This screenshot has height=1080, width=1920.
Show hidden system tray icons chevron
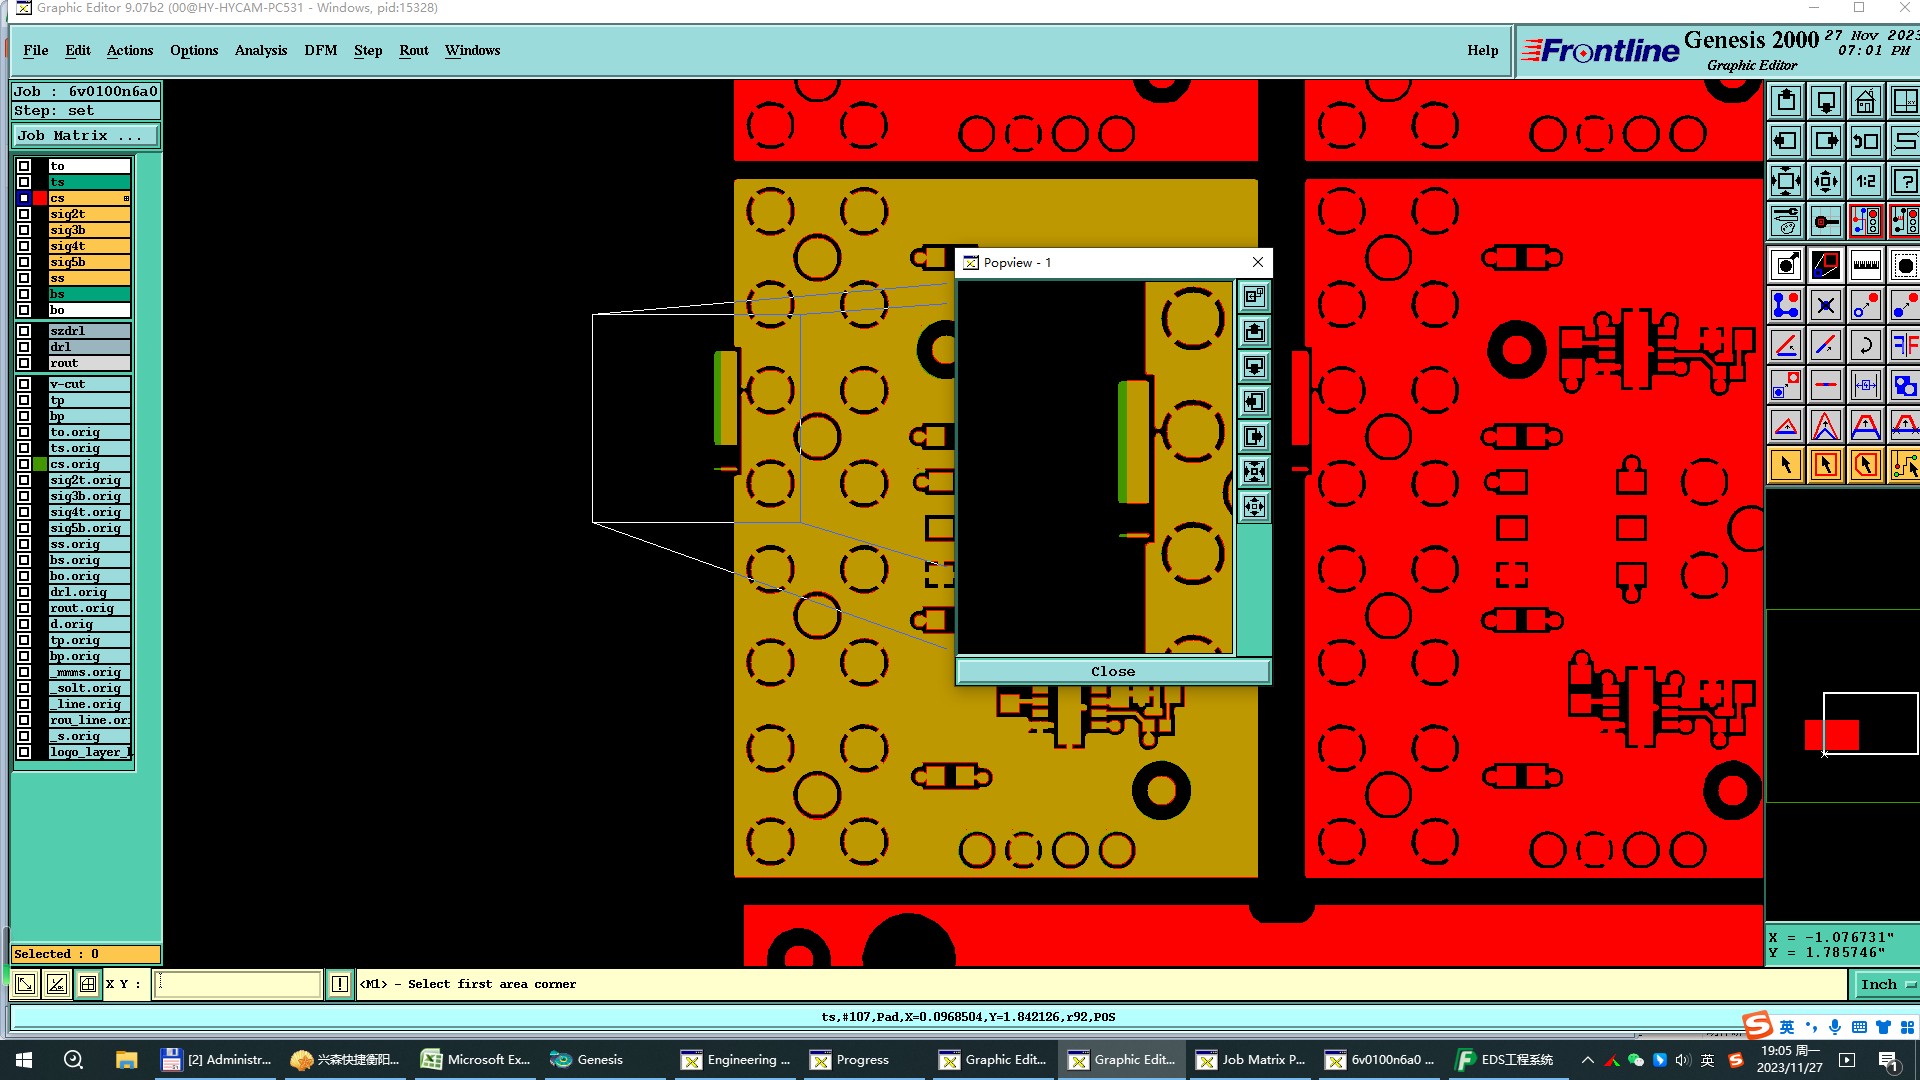coord(1587,1060)
